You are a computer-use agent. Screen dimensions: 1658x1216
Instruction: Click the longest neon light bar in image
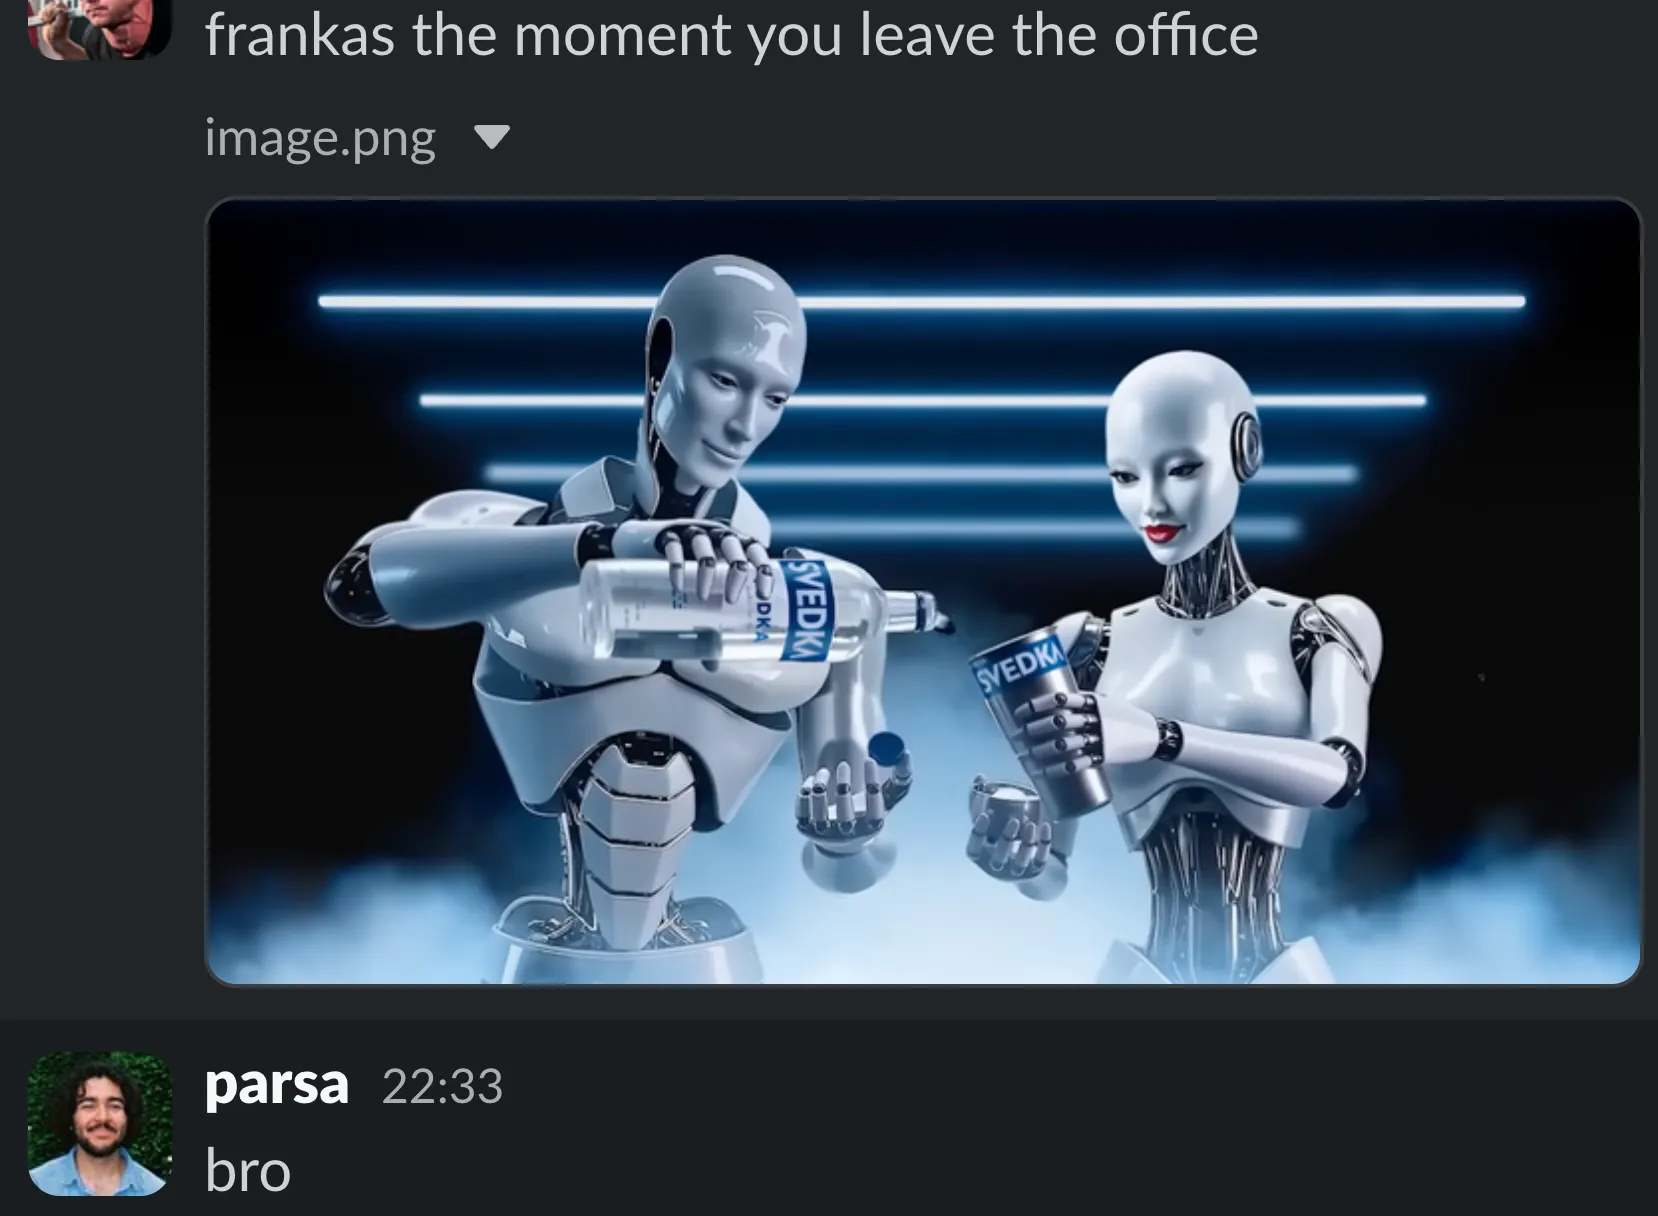click(x=921, y=300)
